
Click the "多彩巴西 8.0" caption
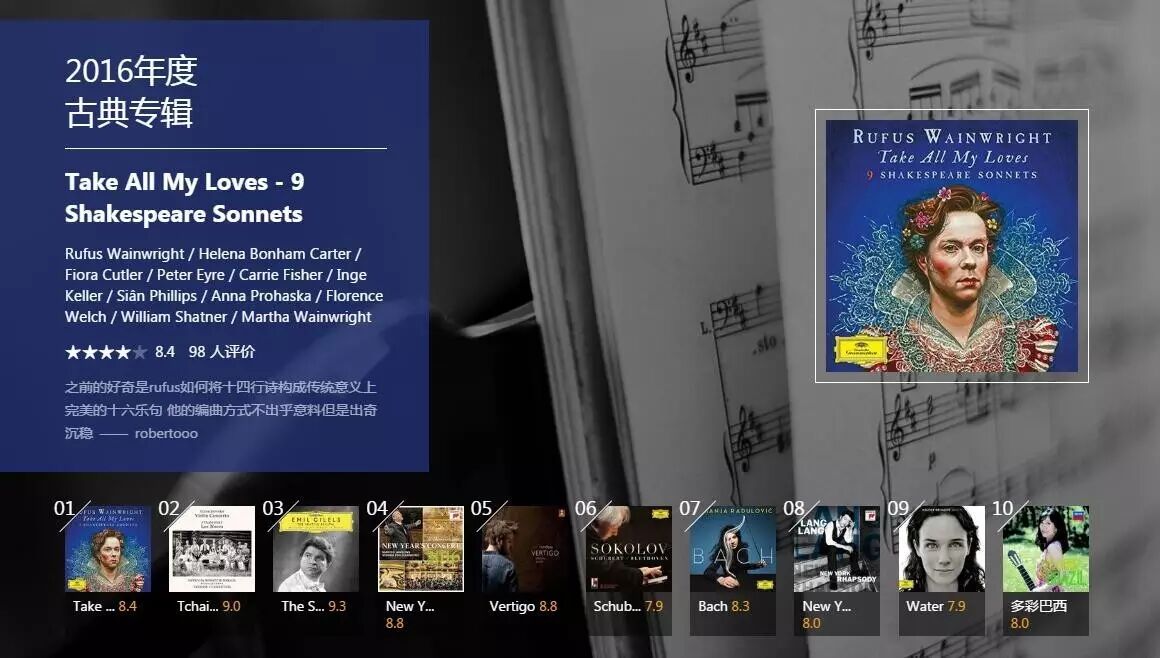tap(1039, 614)
